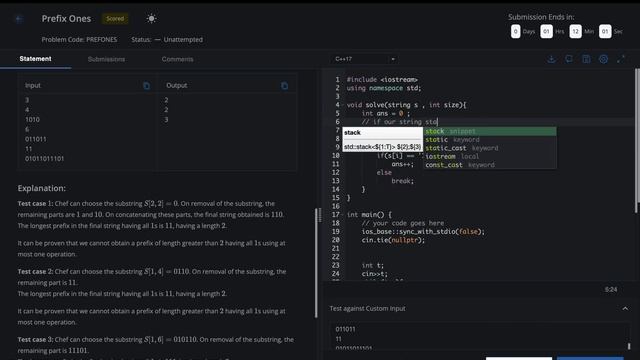Click the 'Output' column header
The image size is (640, 360).
177,85
